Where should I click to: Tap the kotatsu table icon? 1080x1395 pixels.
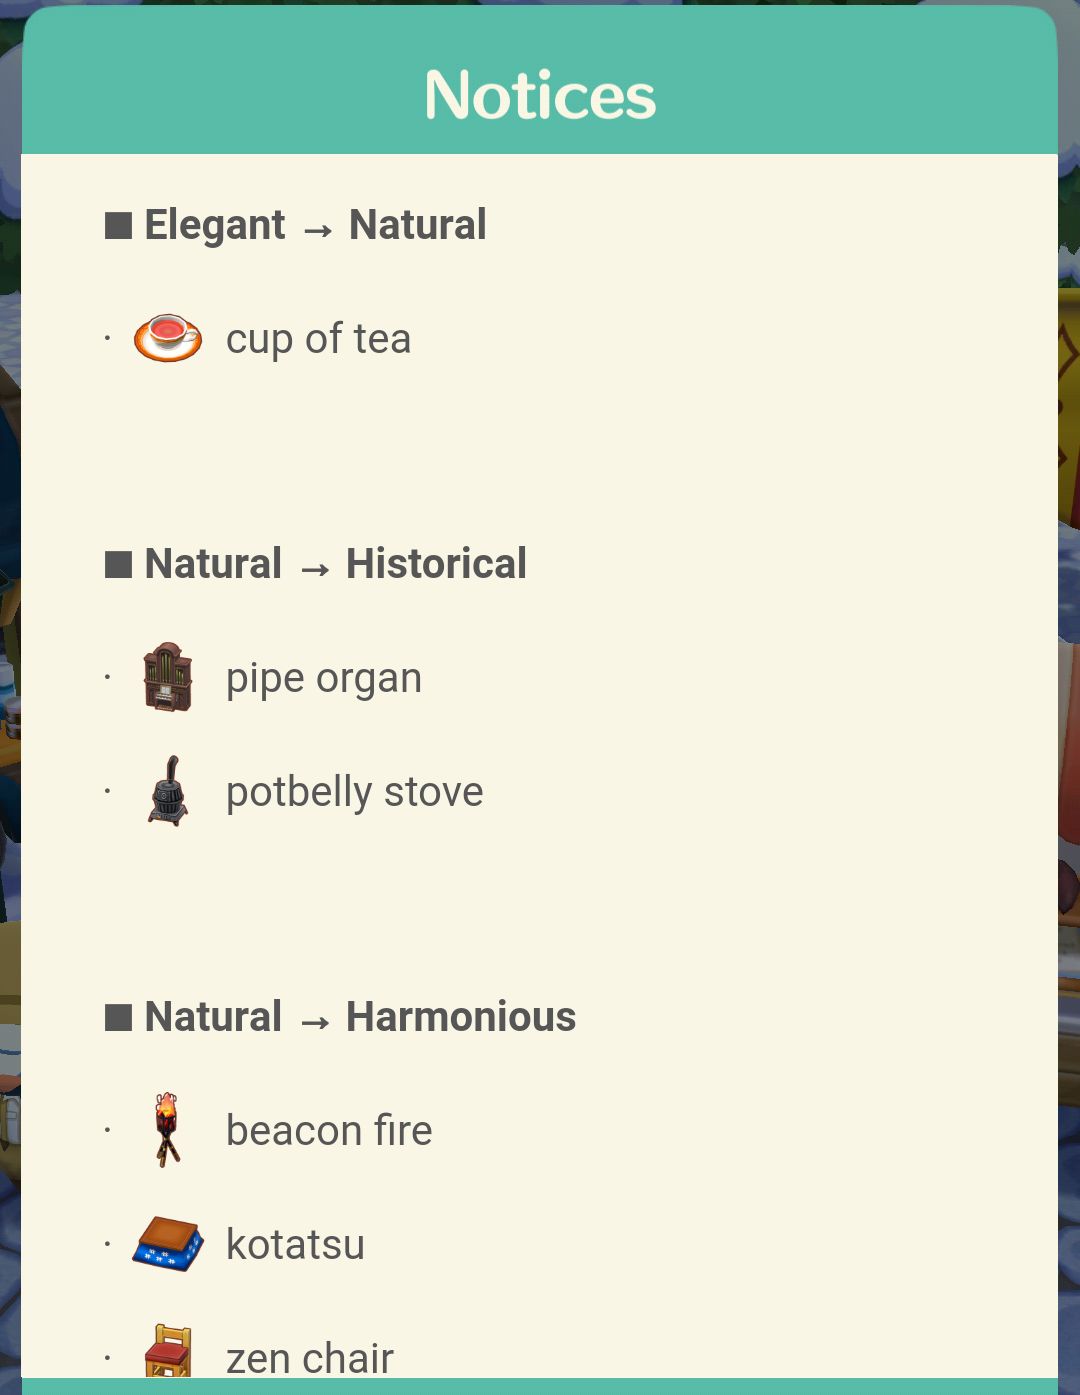point(168,1244)
